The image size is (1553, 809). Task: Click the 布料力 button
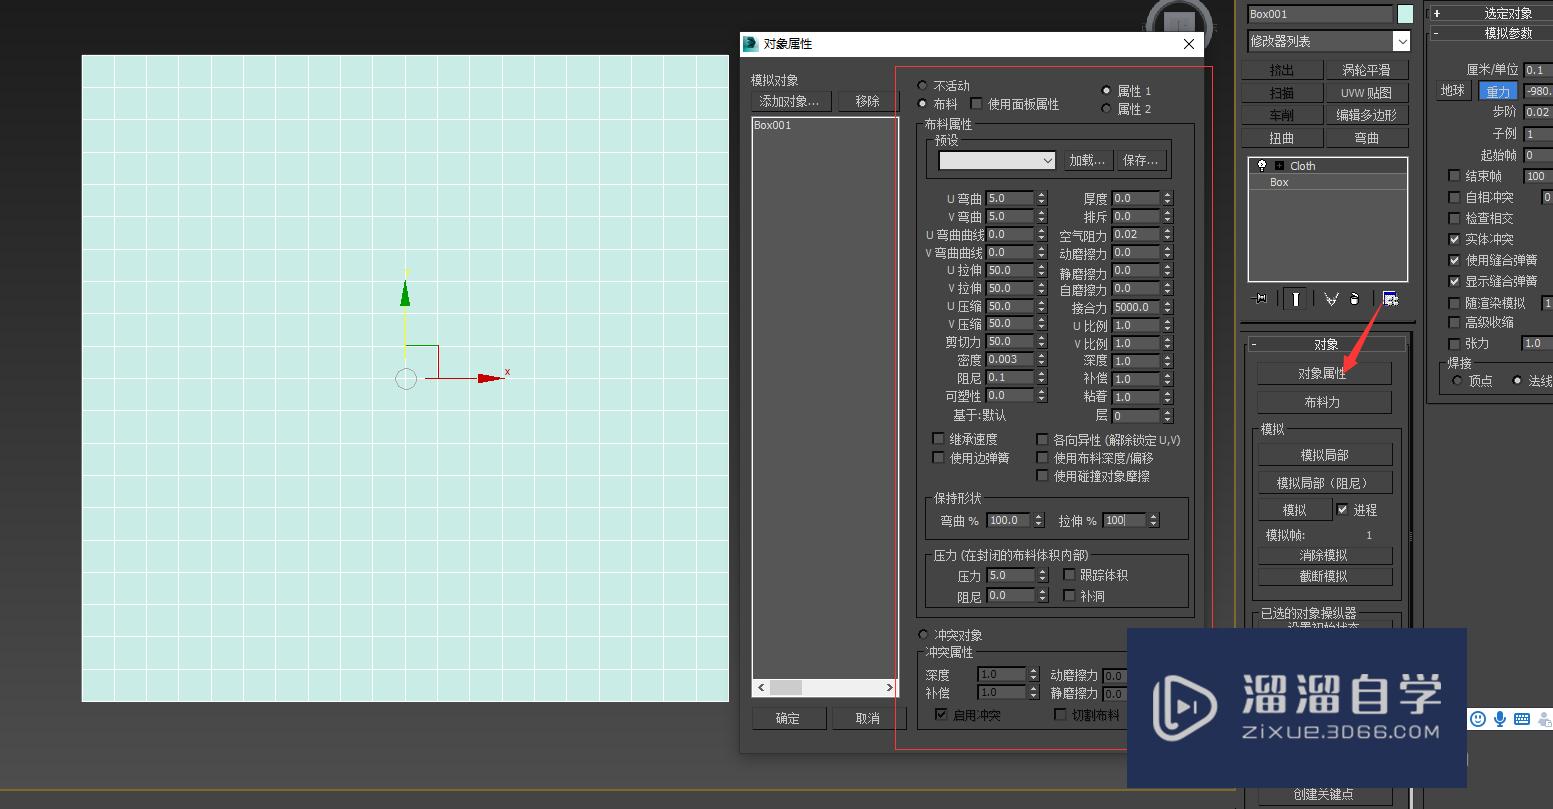click(x=1324, y=402)
